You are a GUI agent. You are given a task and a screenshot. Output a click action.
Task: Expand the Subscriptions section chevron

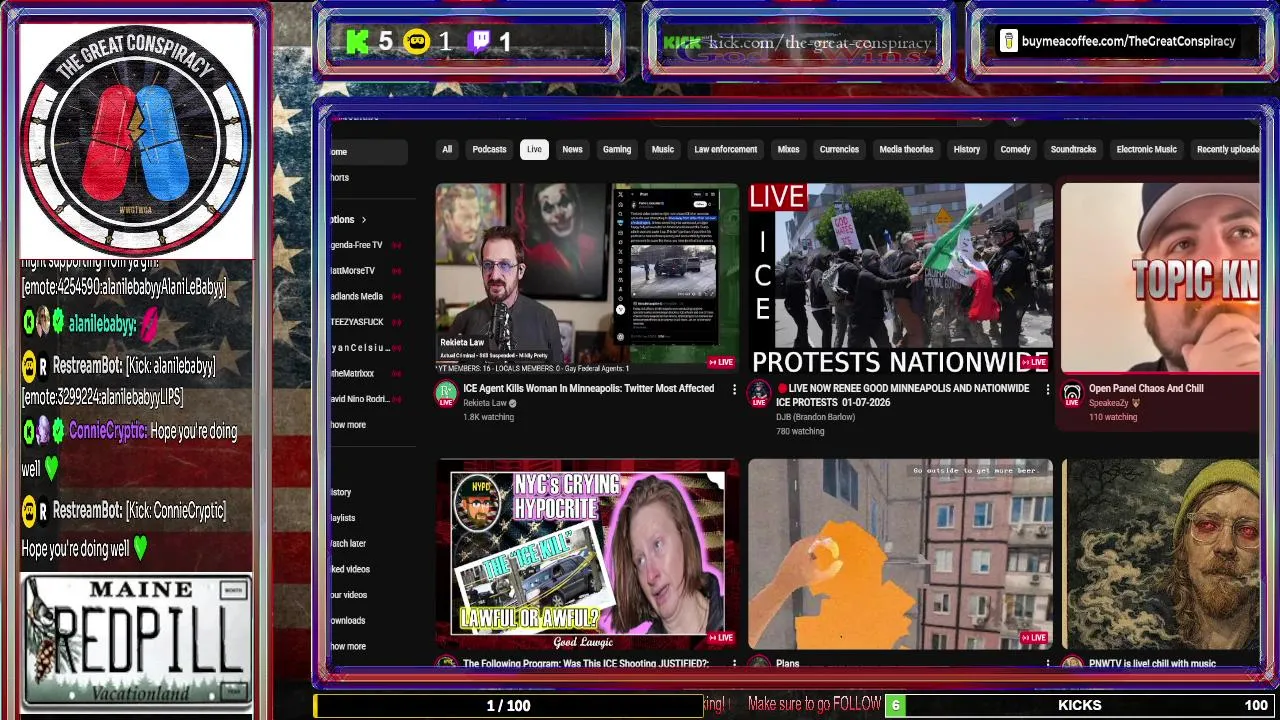(x=364, y=220)
